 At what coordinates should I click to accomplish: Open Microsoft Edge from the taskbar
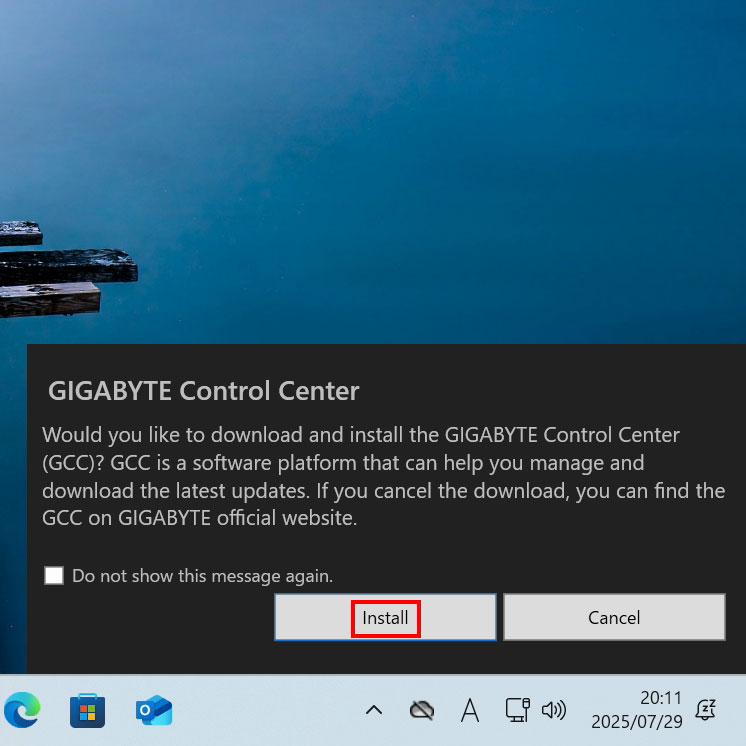22,710
